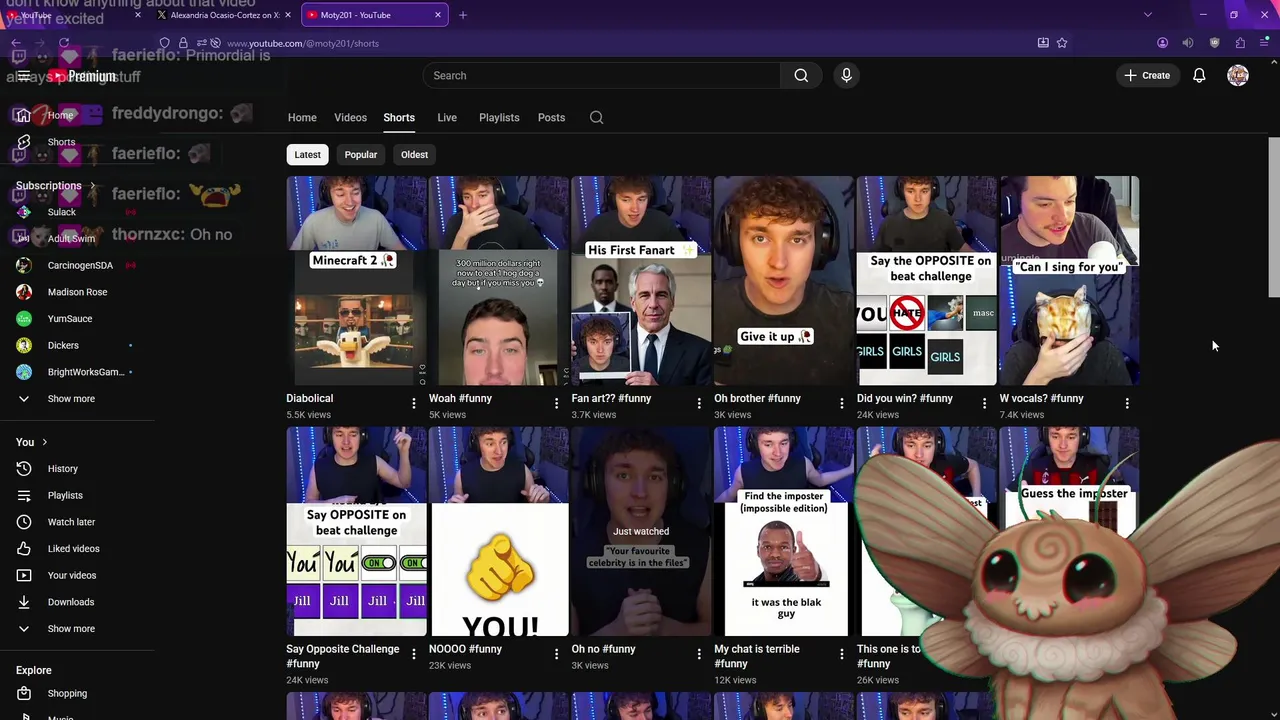Select the Popular sort chip
Image resolution: width=1280 pixels, height=720 pixels.
[x=361, y=155]
